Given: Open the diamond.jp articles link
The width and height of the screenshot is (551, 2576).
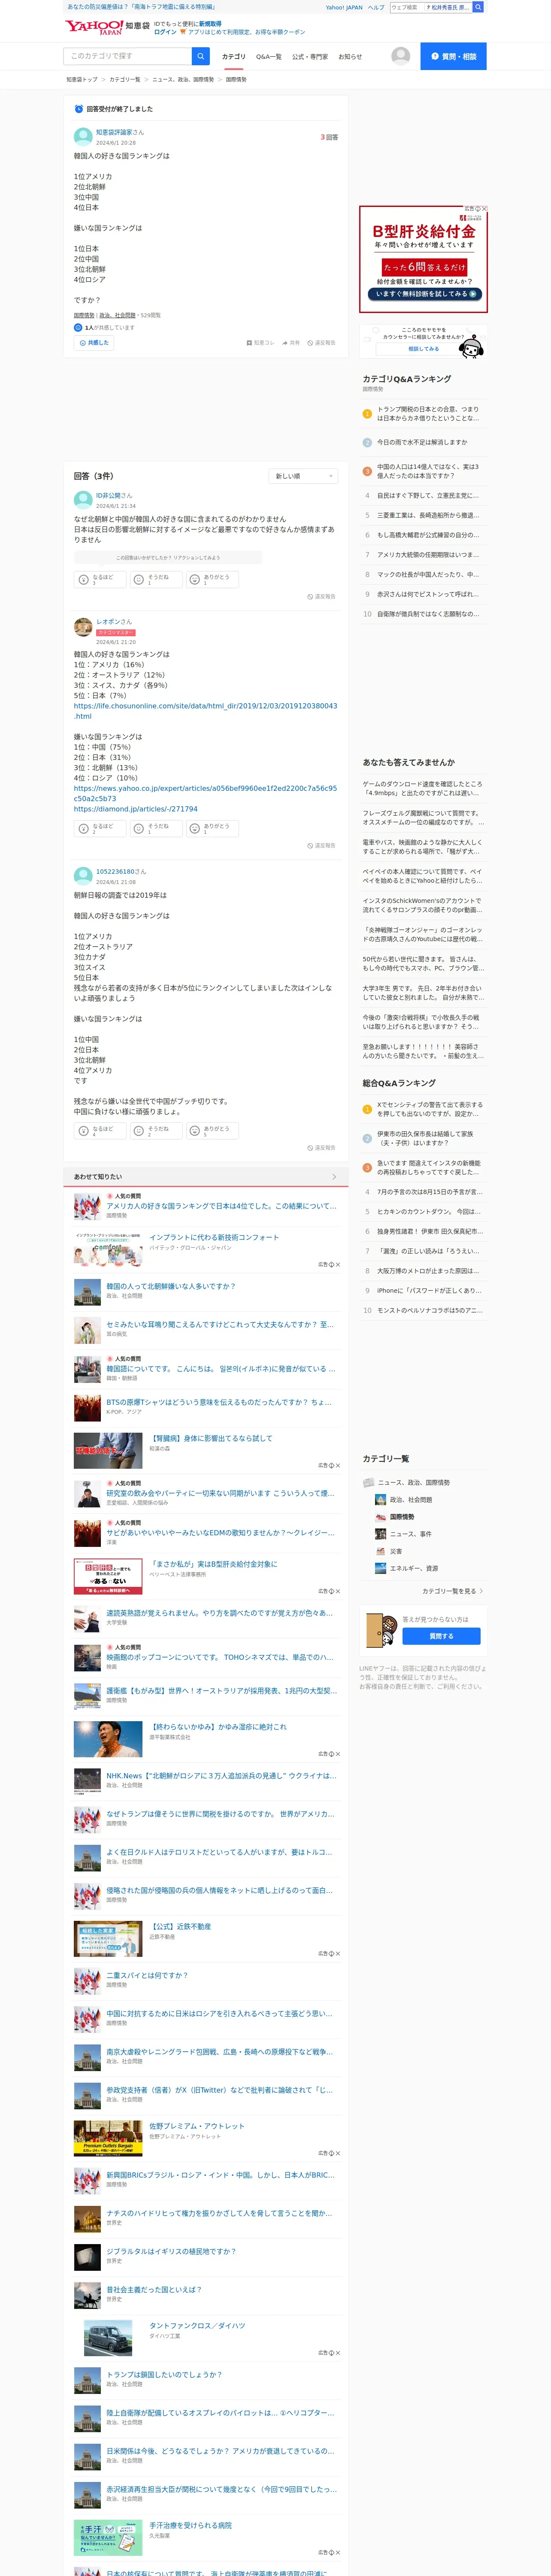Looking at the screenshot, I should (x=136, y=809).
